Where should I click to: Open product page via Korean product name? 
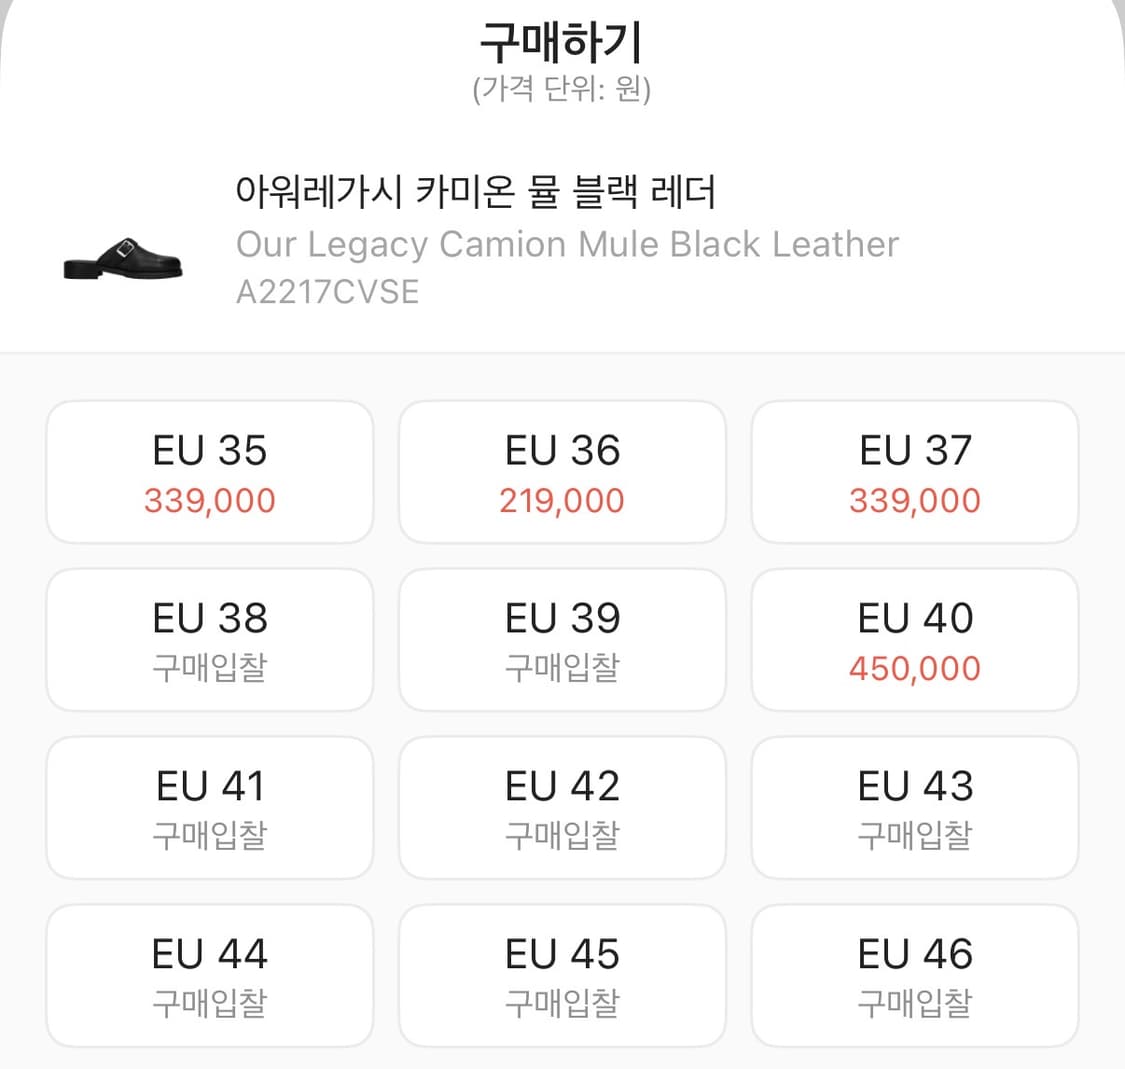pos(476,194)
